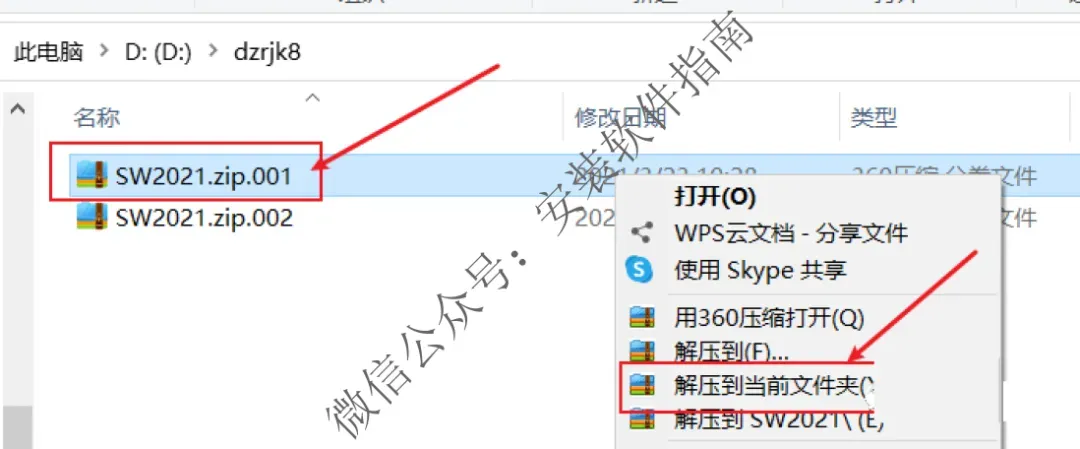1080x449 pixels.
Task: Choose 解压到 SW2021\ menu entry
Action: click(778, 419)
